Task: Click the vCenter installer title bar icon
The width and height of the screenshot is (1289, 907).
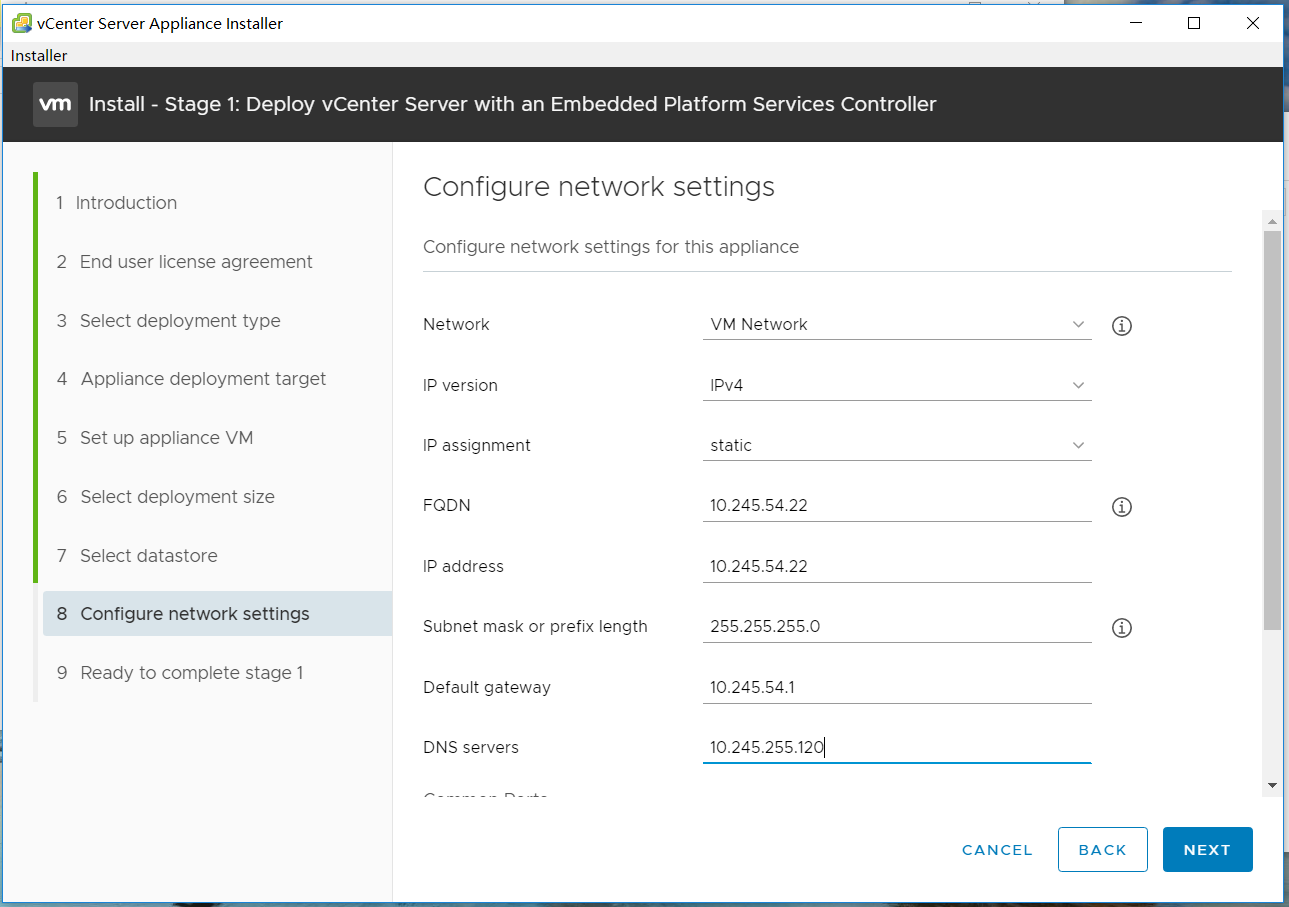Action: pos(21,23)
